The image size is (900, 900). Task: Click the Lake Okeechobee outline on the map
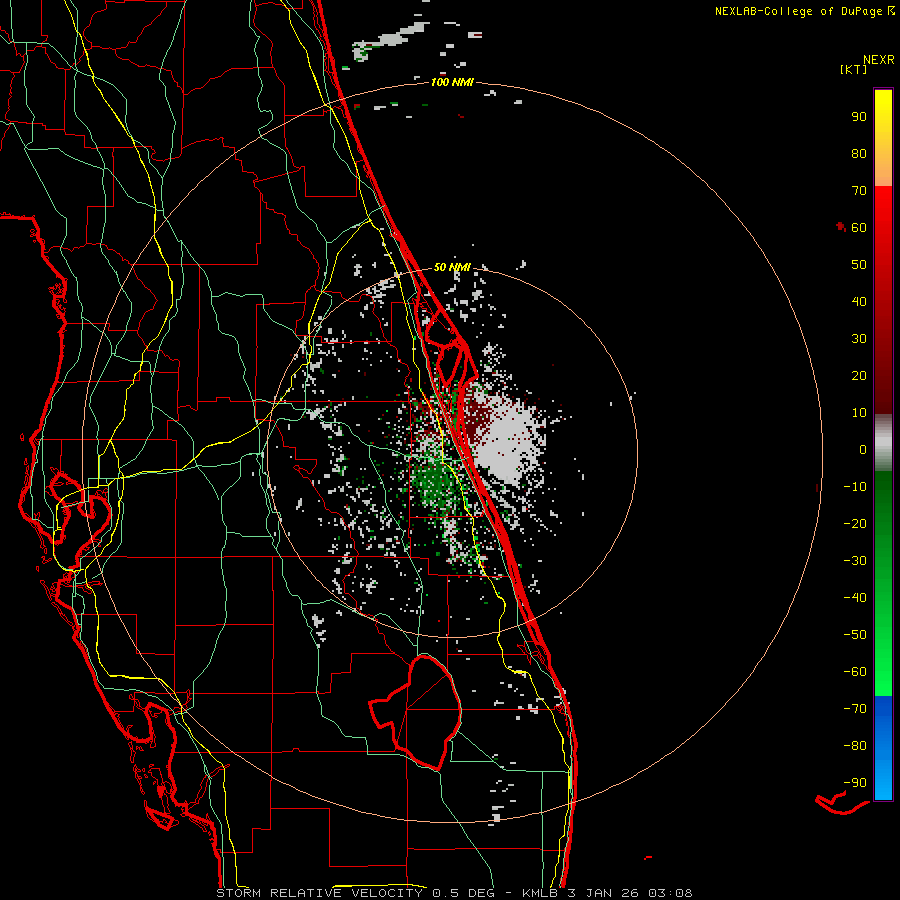point(416,712)
